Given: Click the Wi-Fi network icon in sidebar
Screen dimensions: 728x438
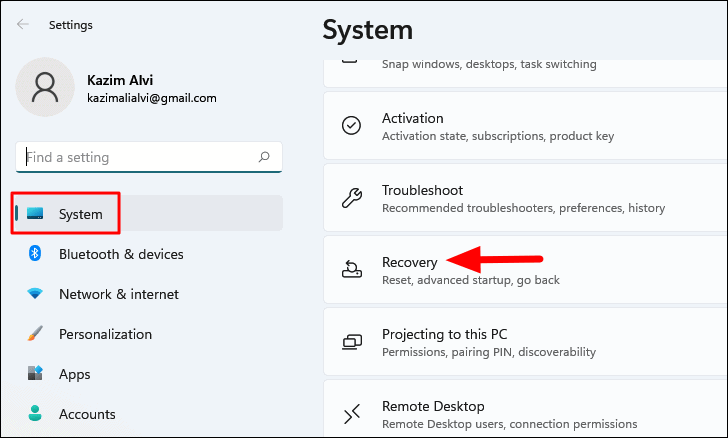Looking at the screenshot, I should point(35,294).
